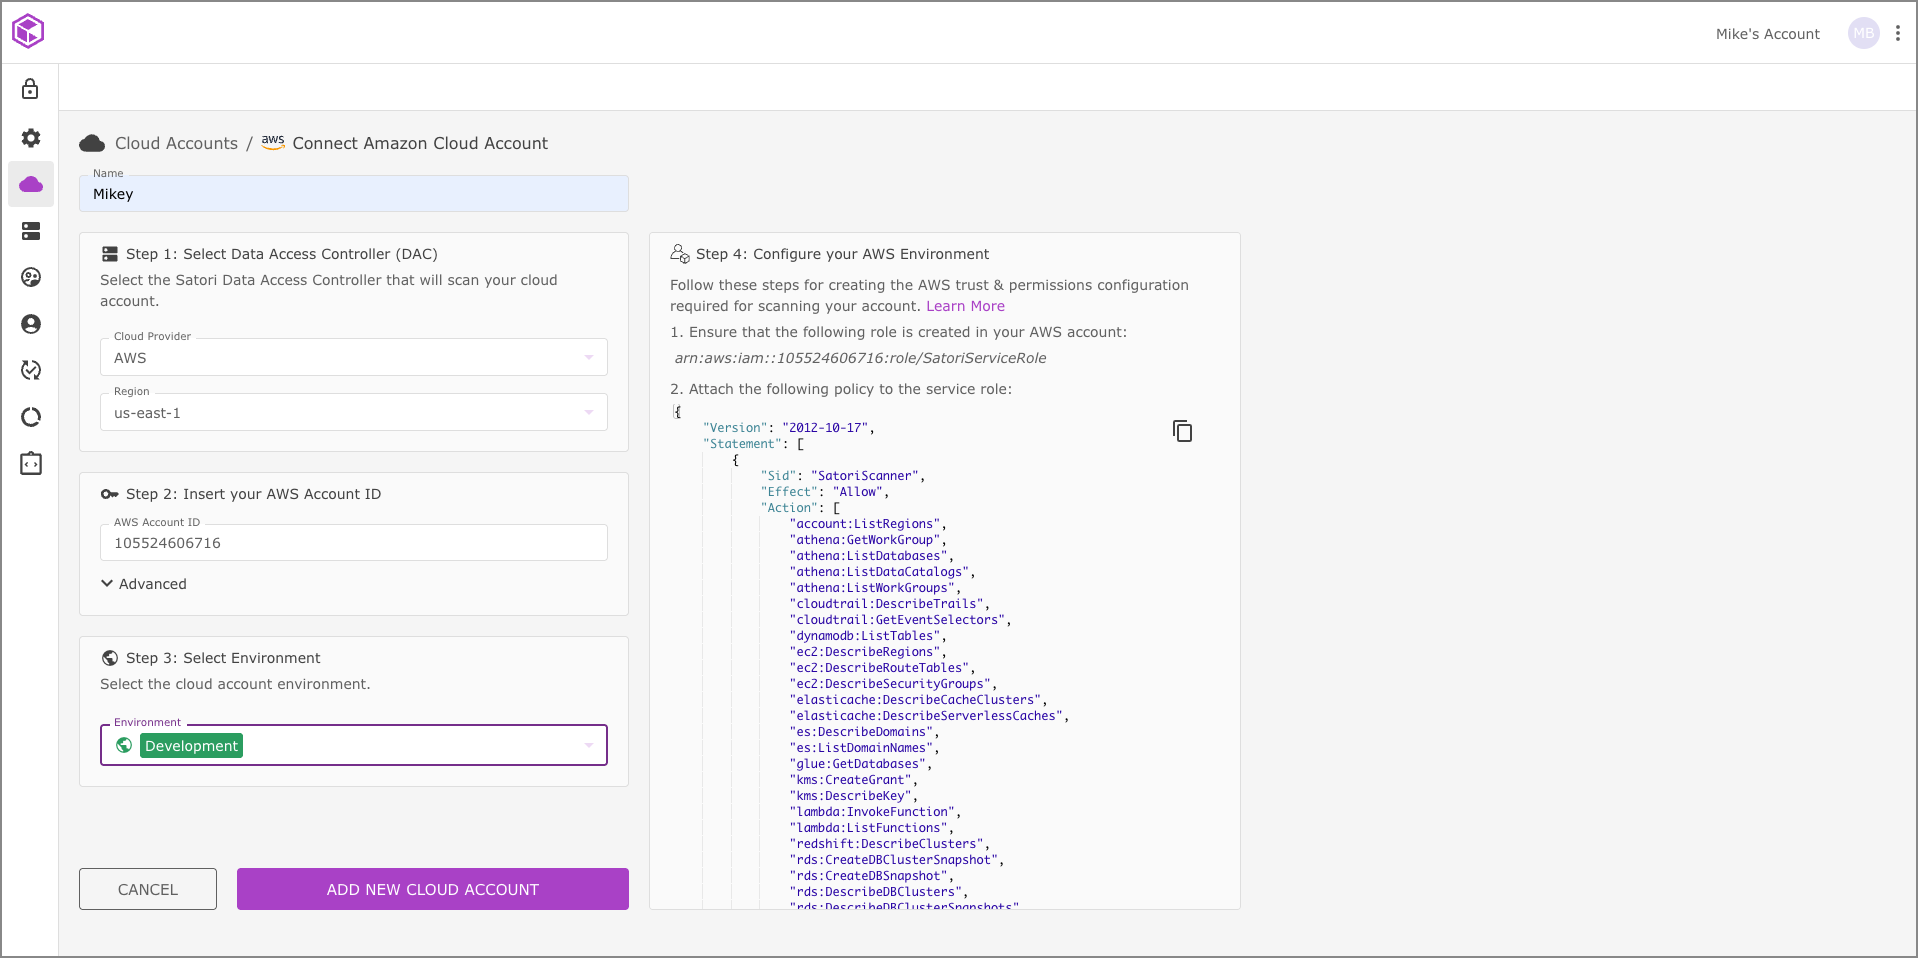1918x958 pixels.
Task: Open the data stores server icon
Action: pyautogui.click(x=31, y=231)
